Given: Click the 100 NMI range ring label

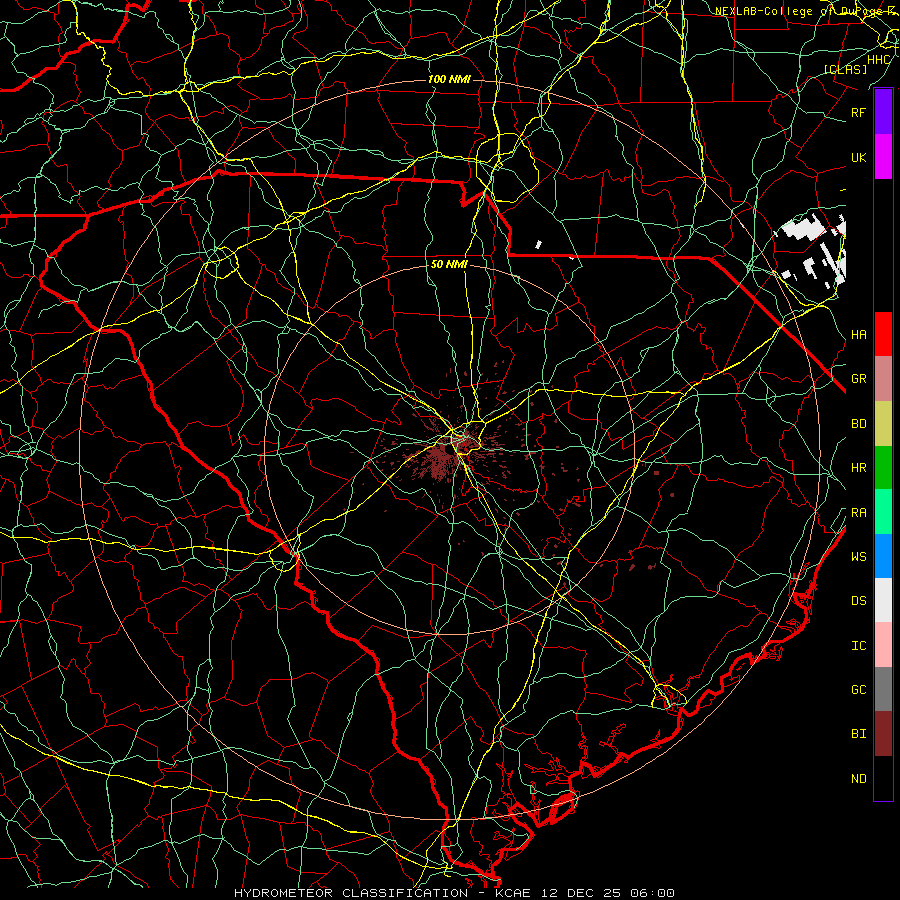Looking at the screenshot, I should (449, 79).
